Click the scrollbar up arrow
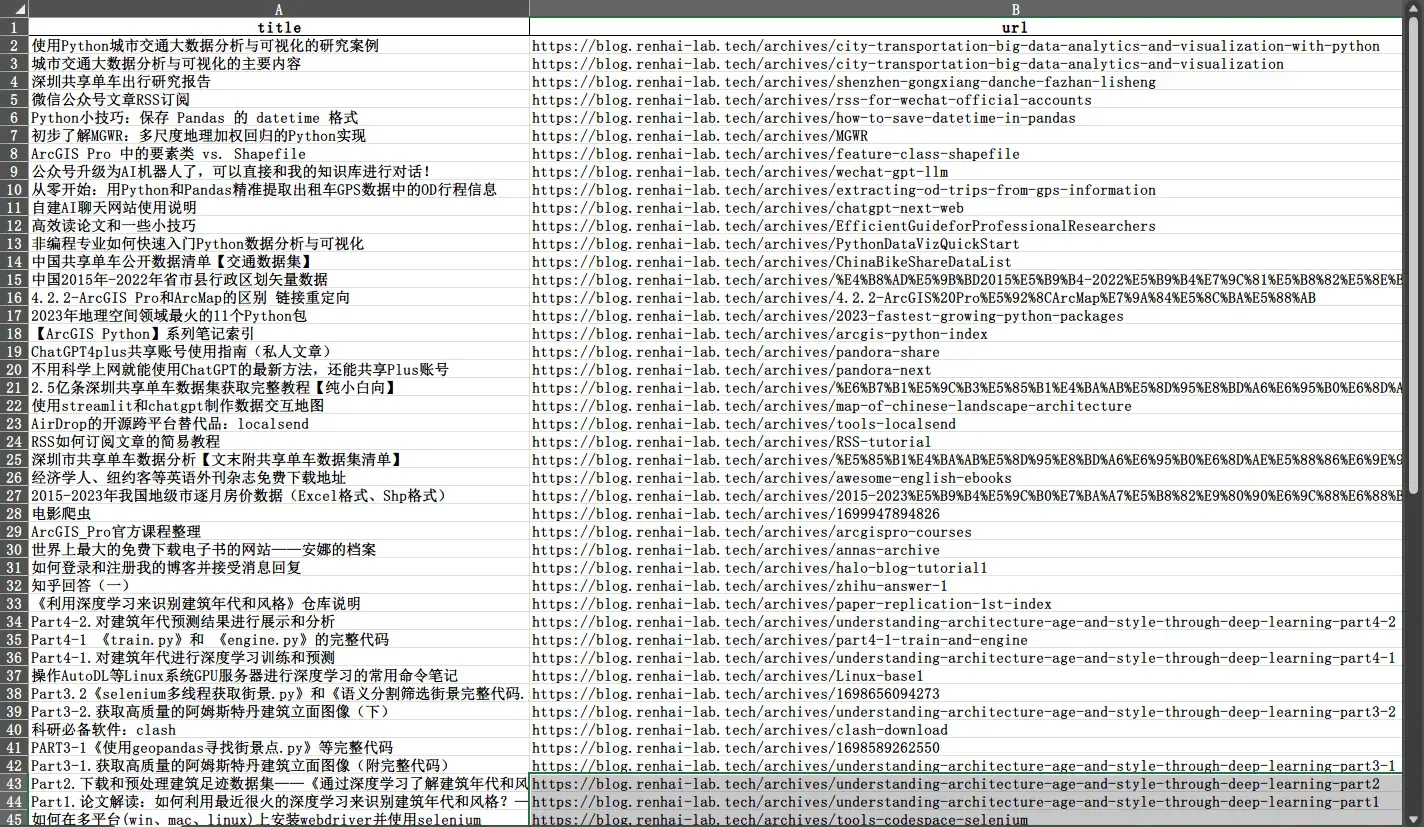The height and width of the screenshot is (827, 1424). pyautogui.click(x=1413, y=8)
